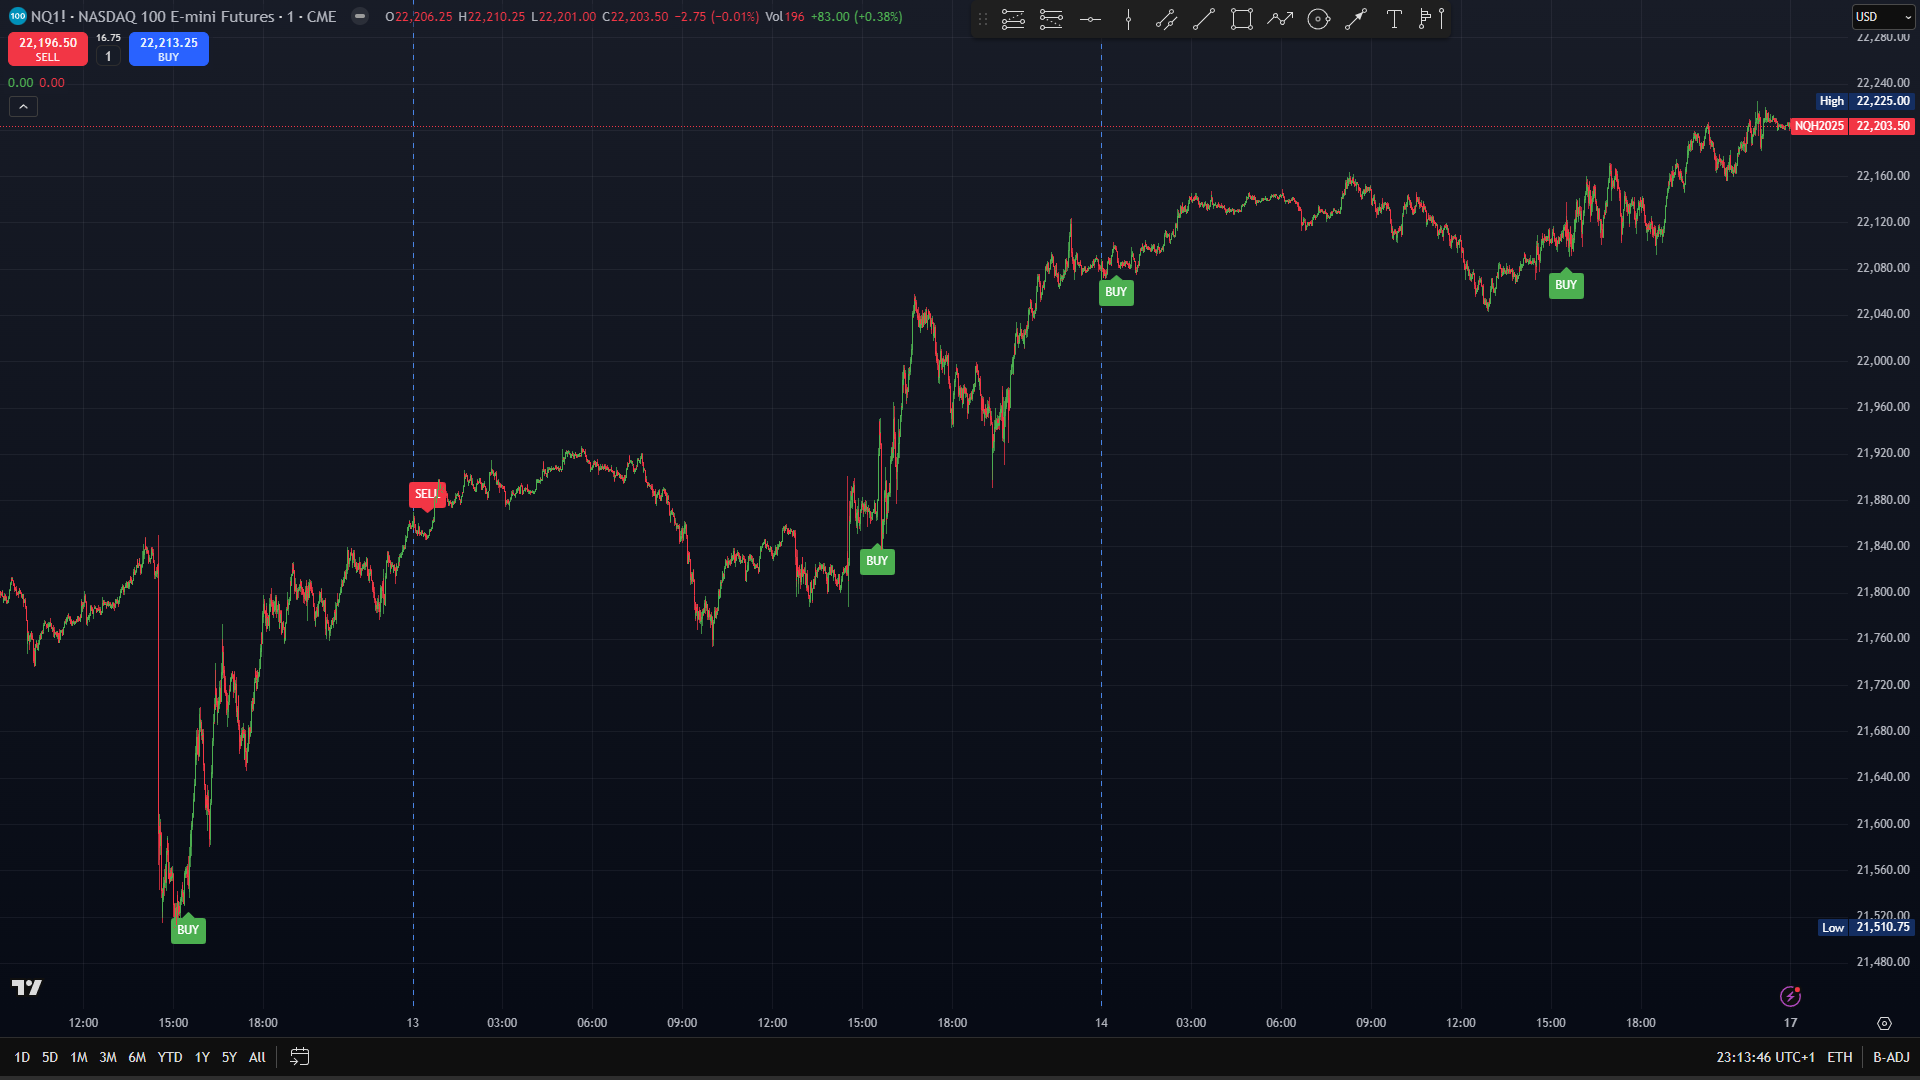Grab the drawing toolbar drag handle
1920x1080 pixels.
[x=983, y=19]
